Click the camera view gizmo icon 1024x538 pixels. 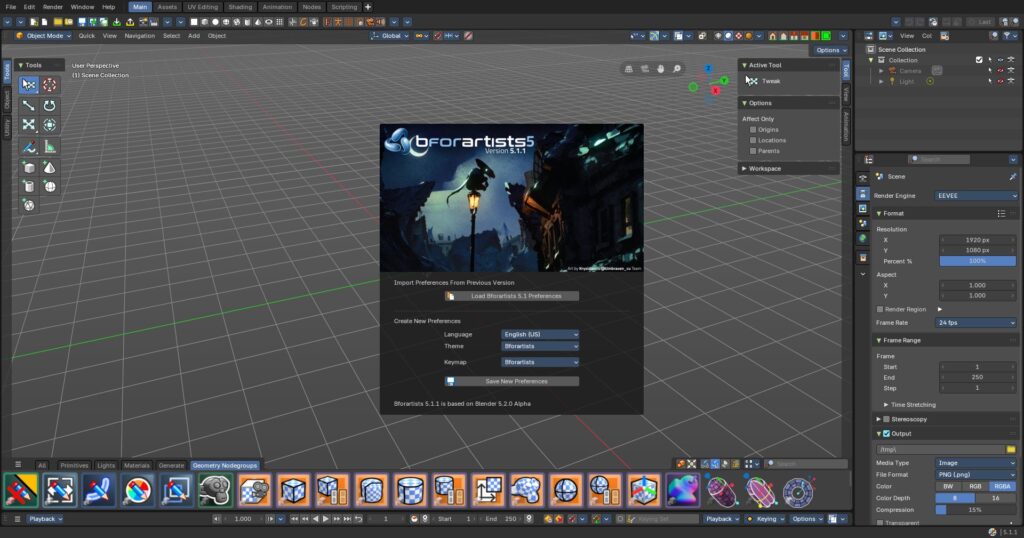pyautogui.click(x=645, y=69)
